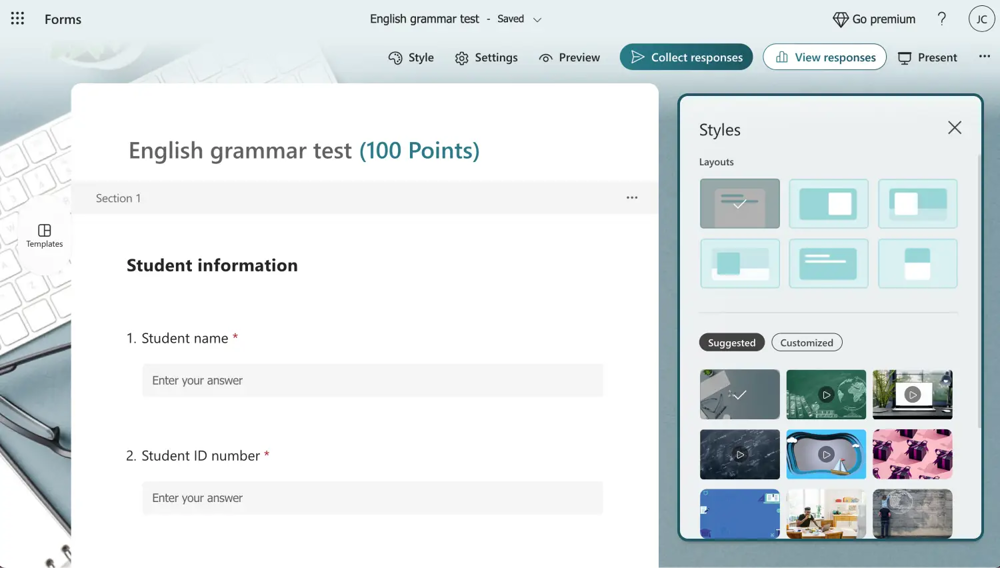Switch to the Suggested themes tab

point(732,343)
